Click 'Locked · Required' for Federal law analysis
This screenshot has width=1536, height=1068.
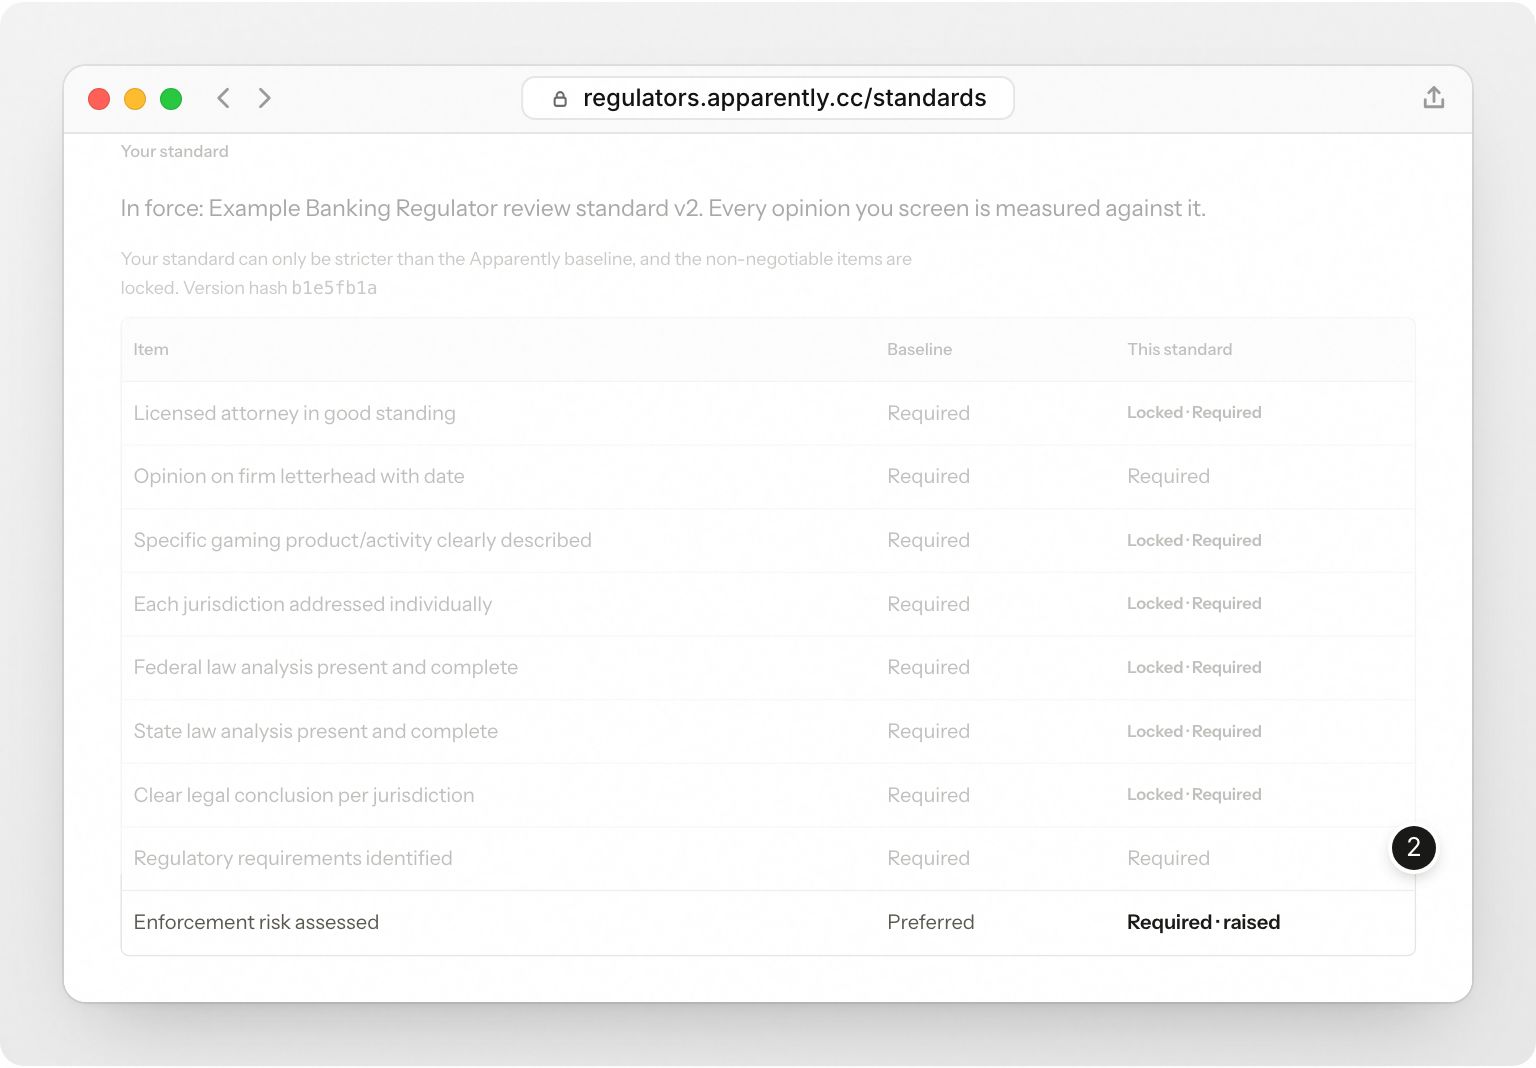[1194, 667]
